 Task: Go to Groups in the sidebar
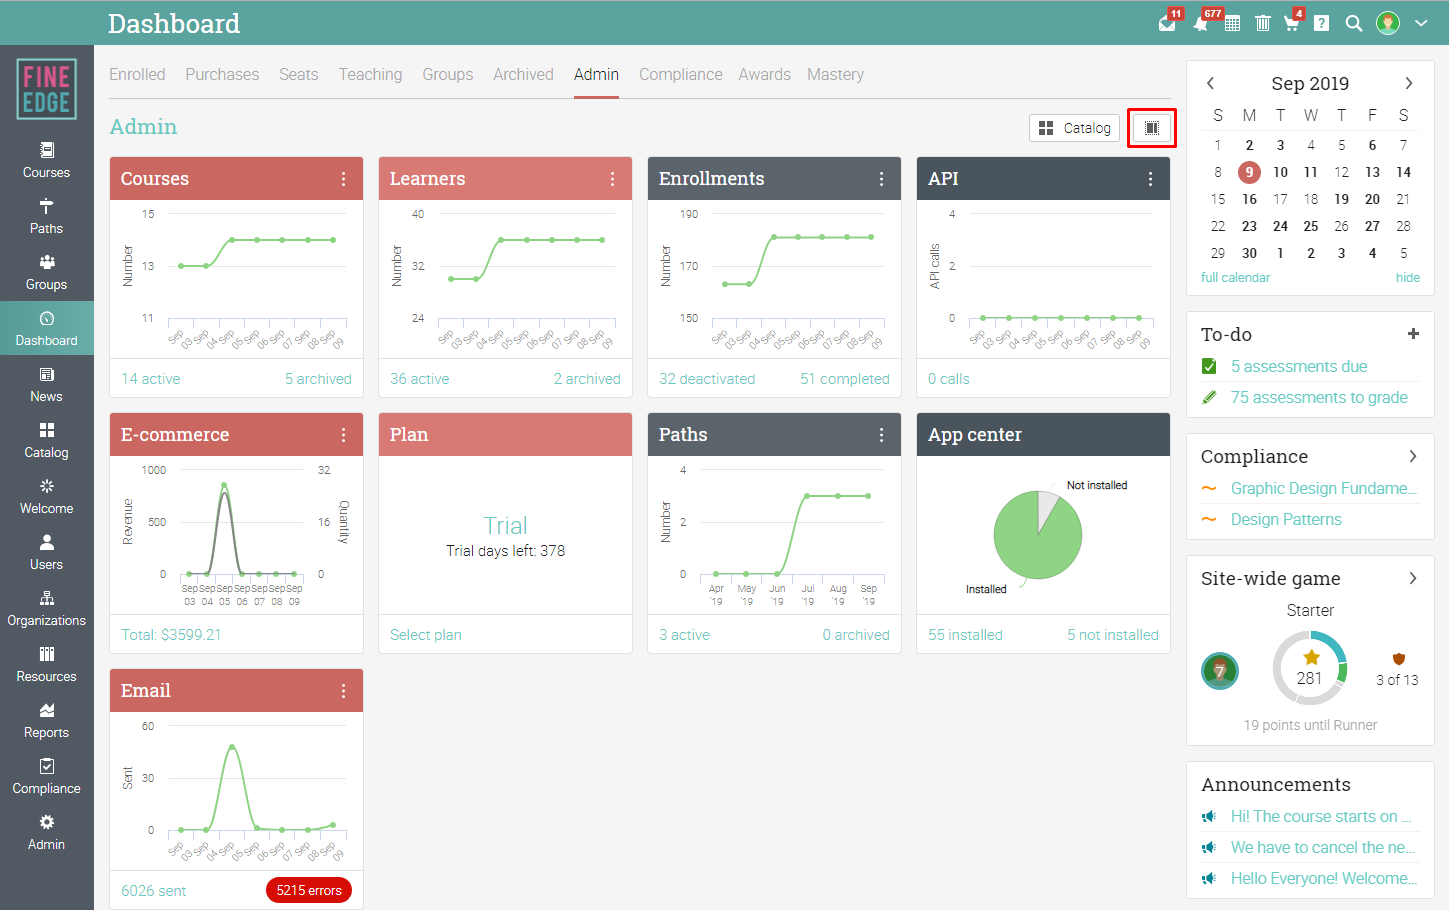click(x=47, y=272)
